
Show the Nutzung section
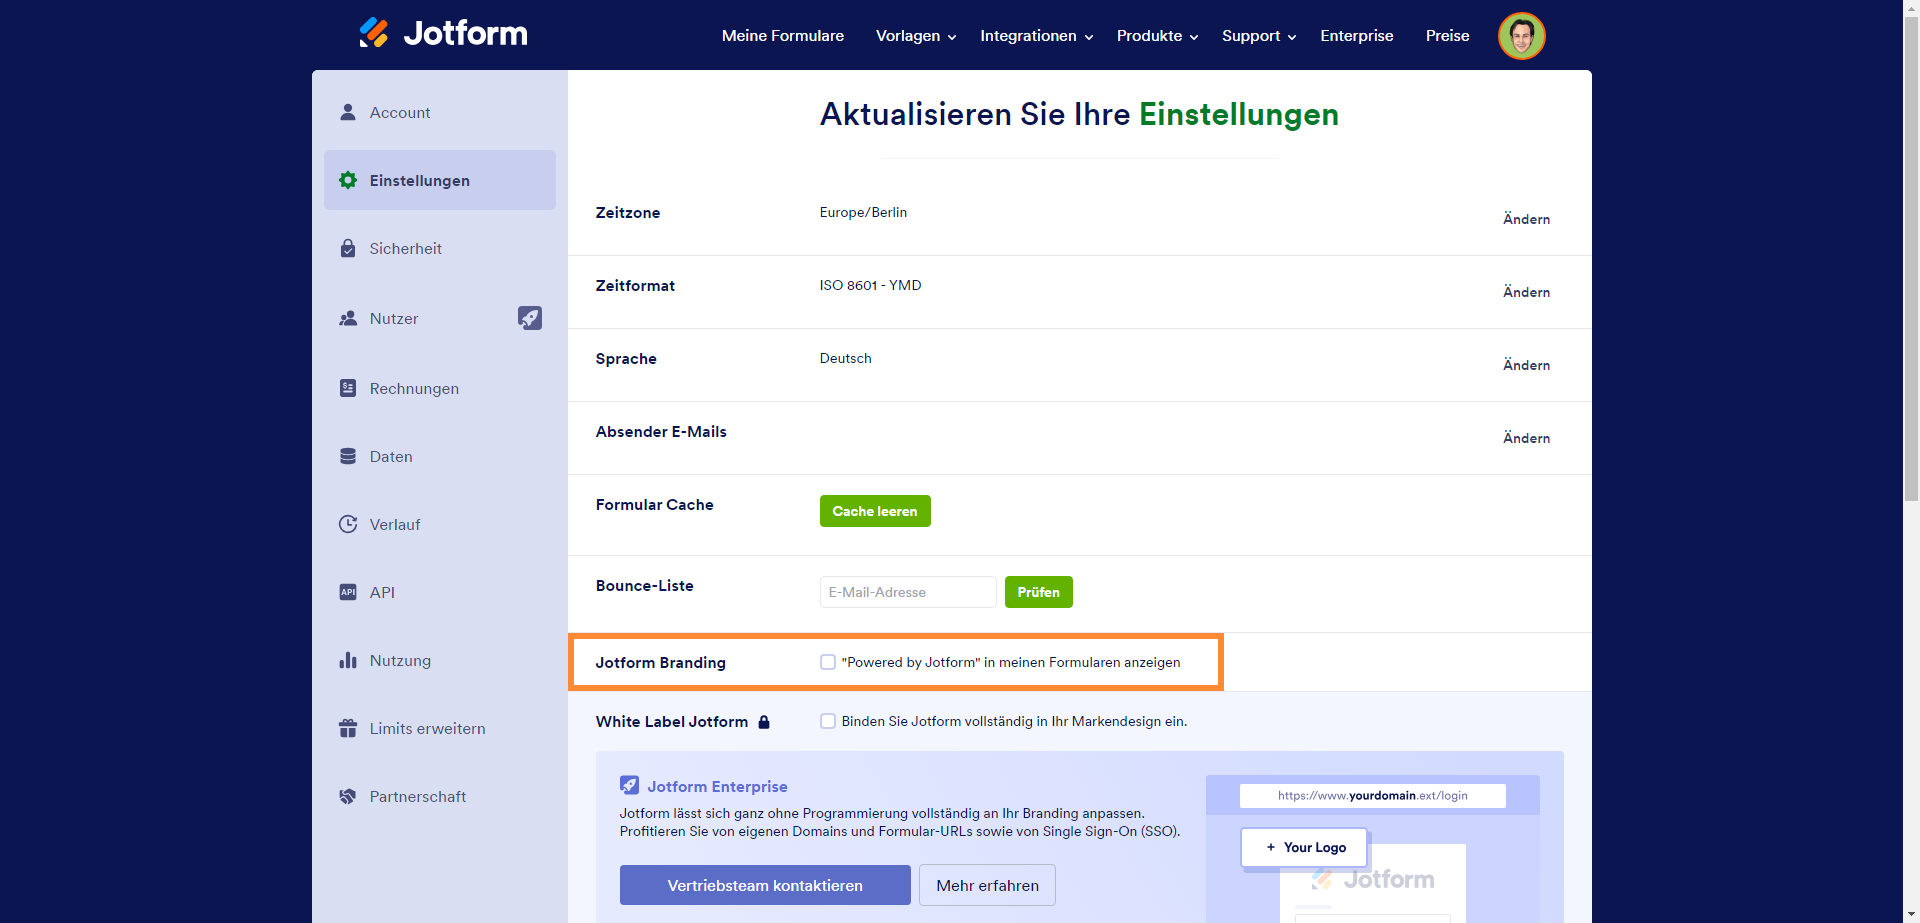(440, 660)
